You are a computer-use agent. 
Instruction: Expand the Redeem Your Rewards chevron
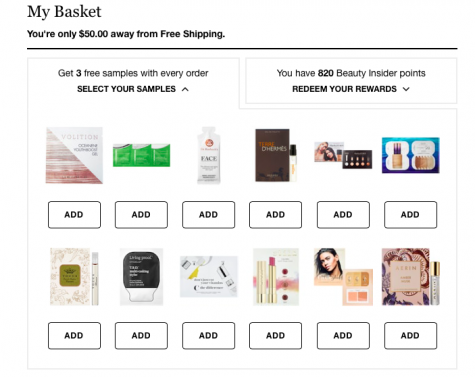(406, 89)
